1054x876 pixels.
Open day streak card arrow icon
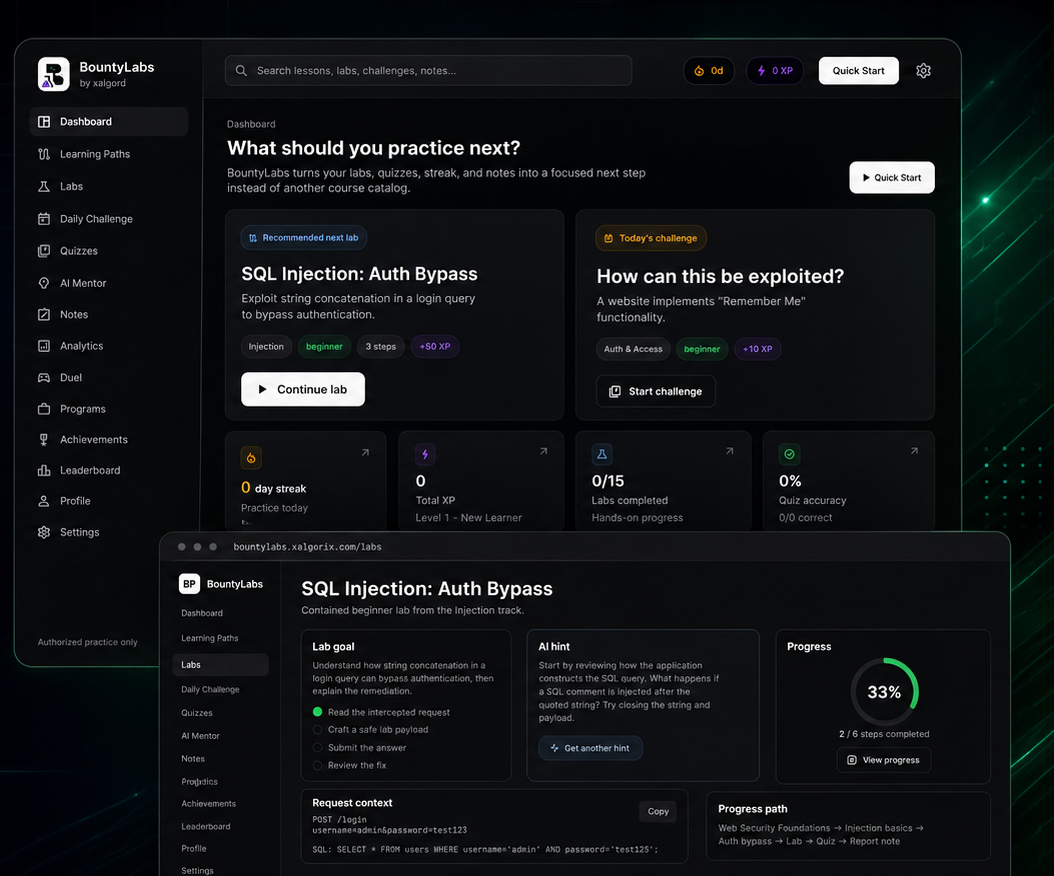coord(365,452)
